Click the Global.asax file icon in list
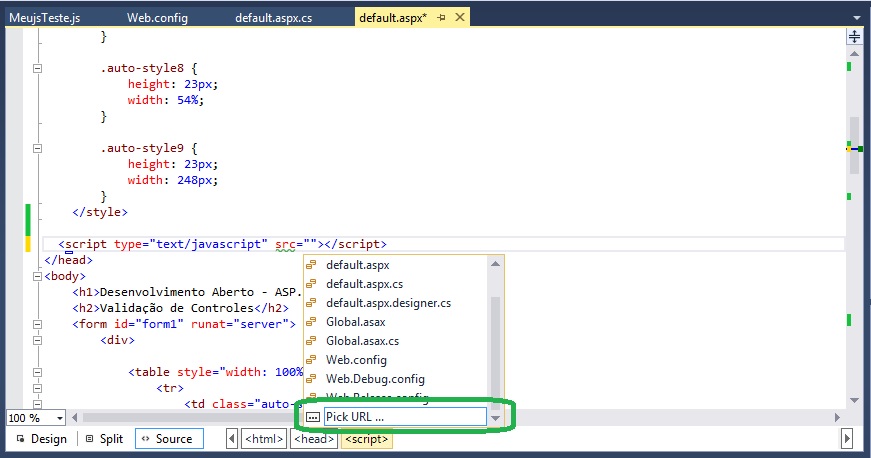Screen dimensions: 871x458 [x=312, y=322]
